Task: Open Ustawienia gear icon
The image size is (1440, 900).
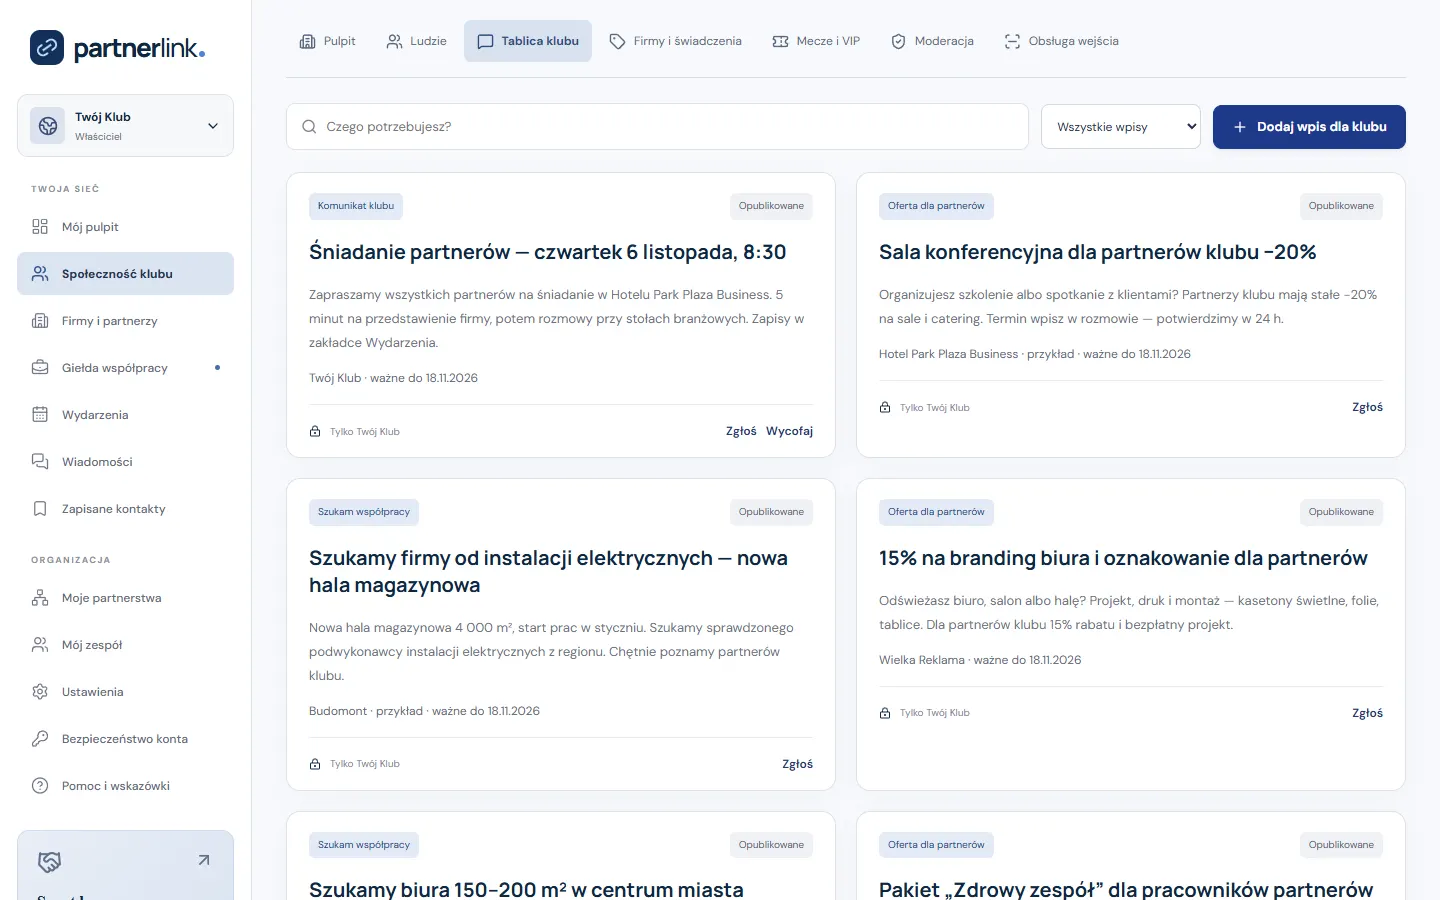Action: [x=40, y=692]
